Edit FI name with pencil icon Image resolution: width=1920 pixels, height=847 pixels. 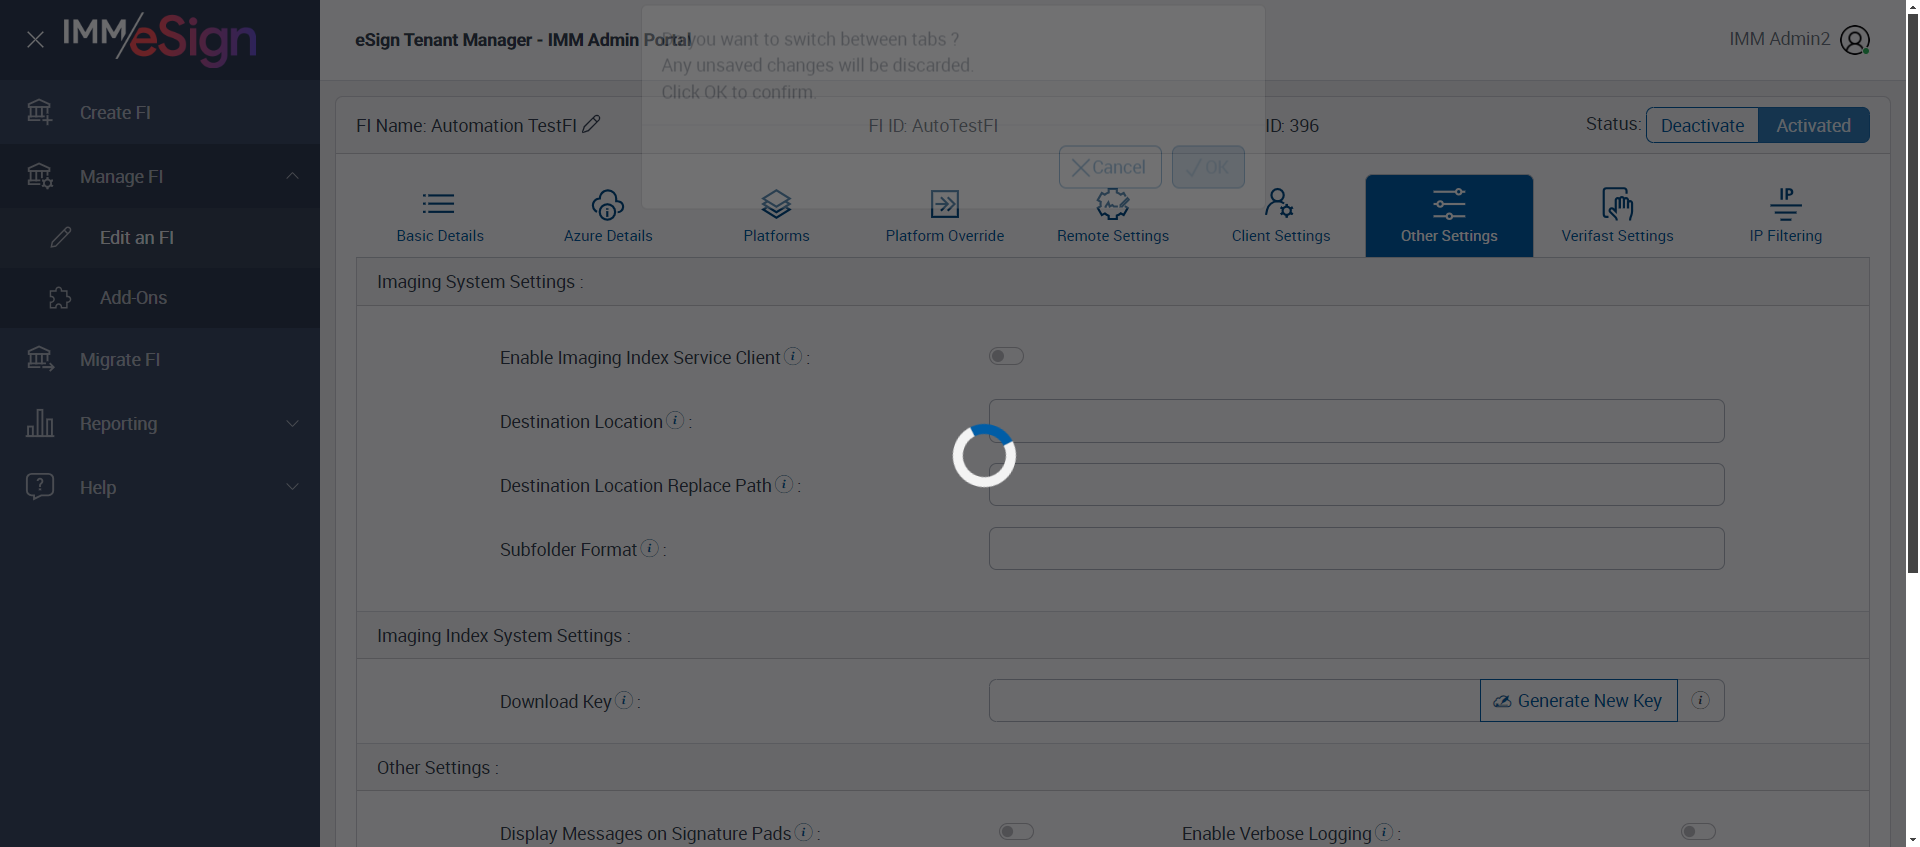[591, 124]
